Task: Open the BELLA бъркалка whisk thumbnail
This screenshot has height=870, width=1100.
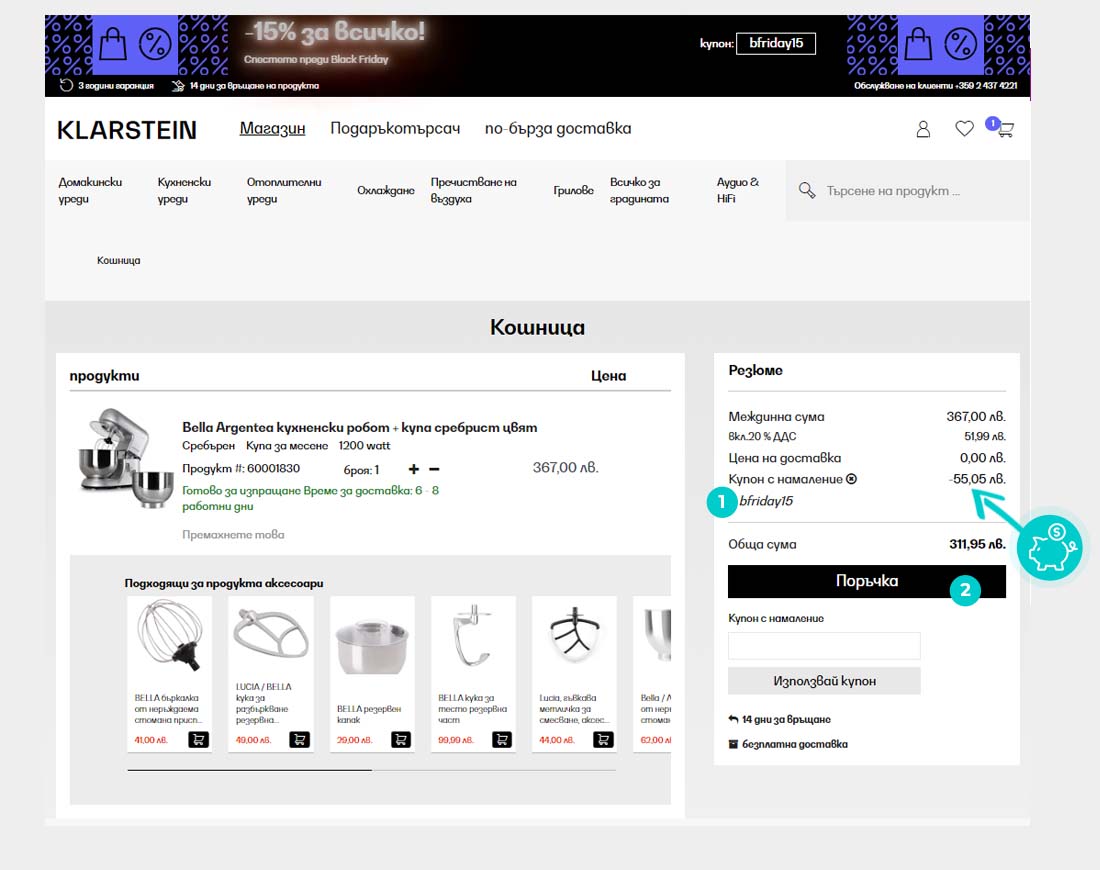Action: 168,636
